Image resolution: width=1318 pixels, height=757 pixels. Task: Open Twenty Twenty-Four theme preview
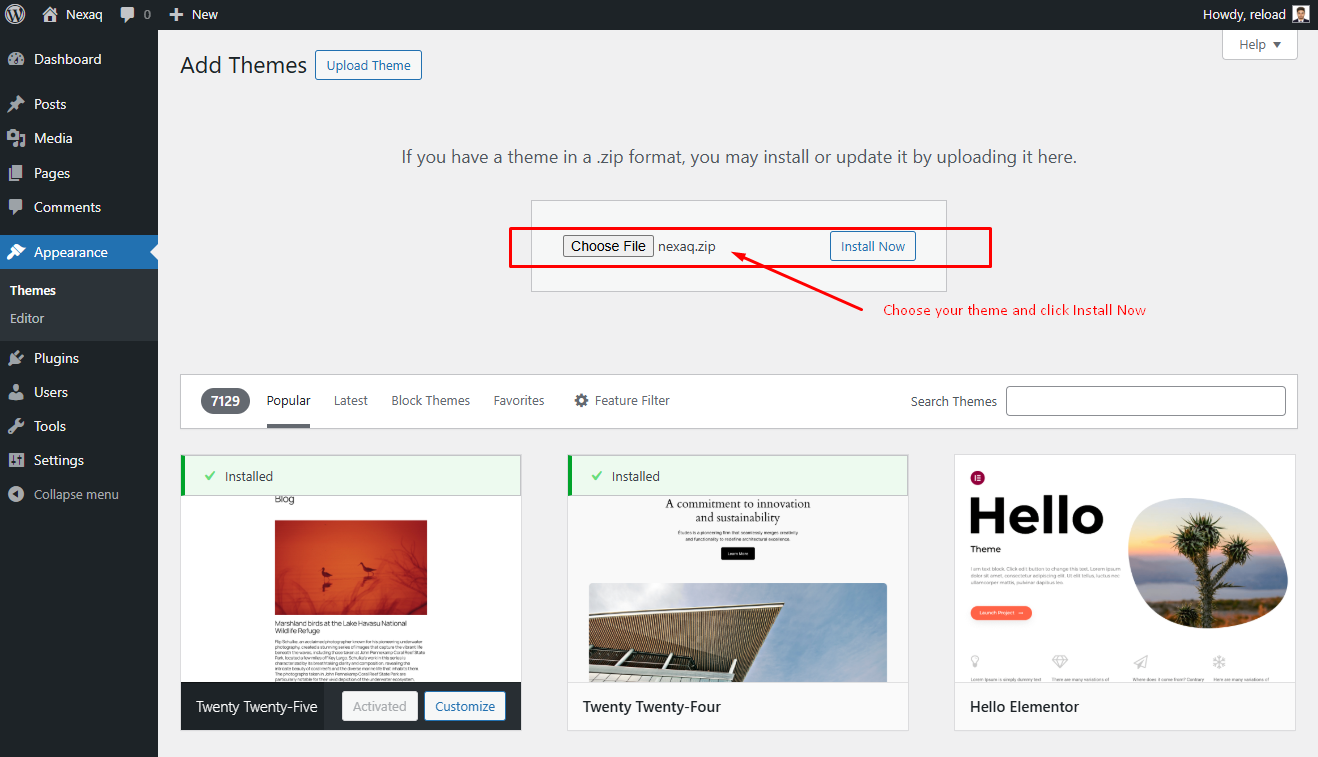[x=738, y=588]
